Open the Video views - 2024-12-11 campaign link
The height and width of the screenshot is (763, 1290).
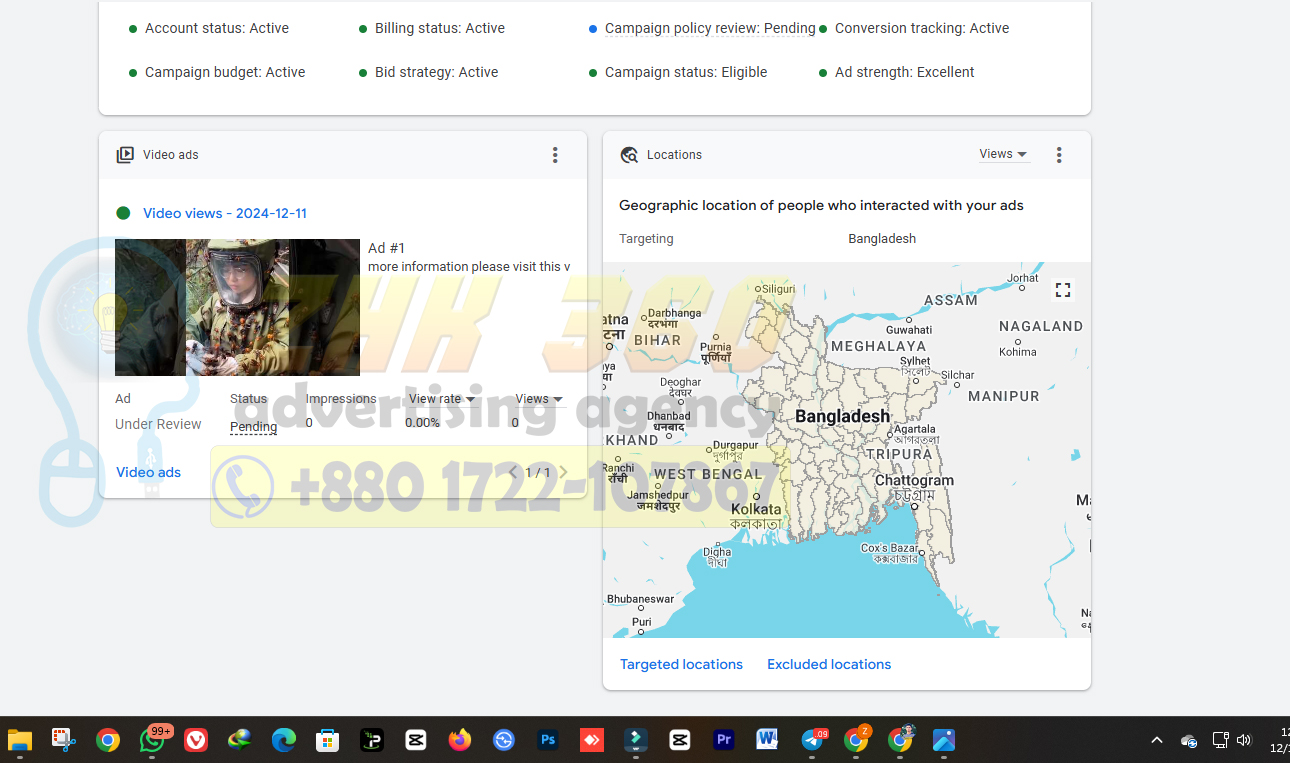[x=225, y=213]
